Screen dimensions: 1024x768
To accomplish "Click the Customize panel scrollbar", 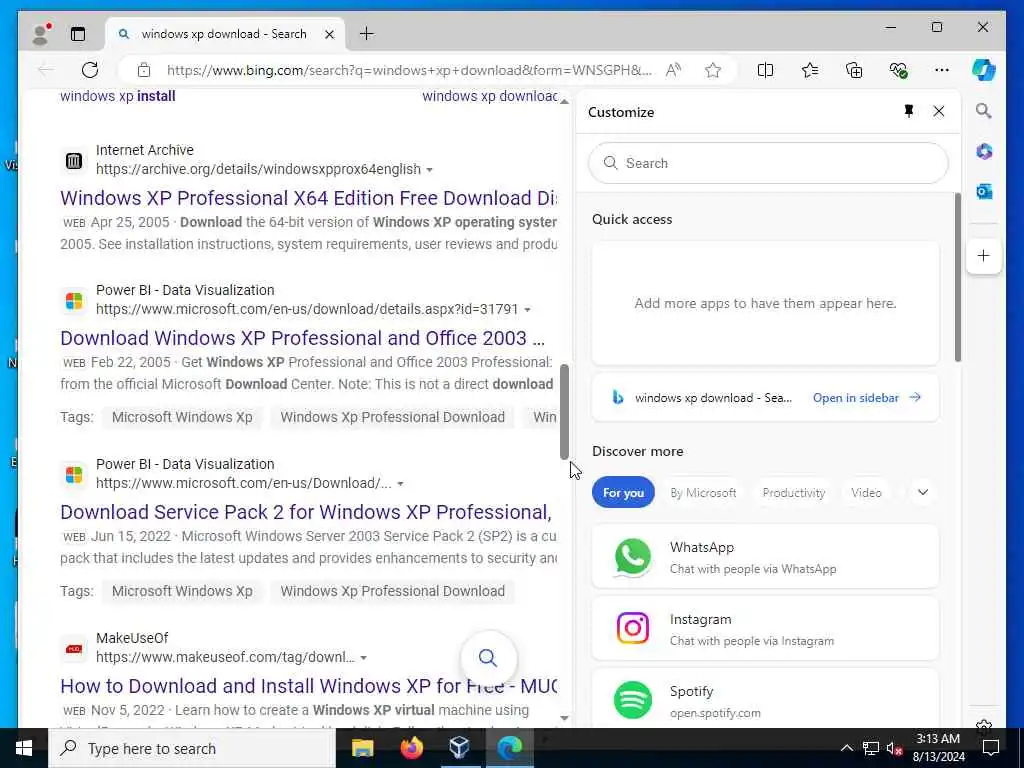I will 957,277.
